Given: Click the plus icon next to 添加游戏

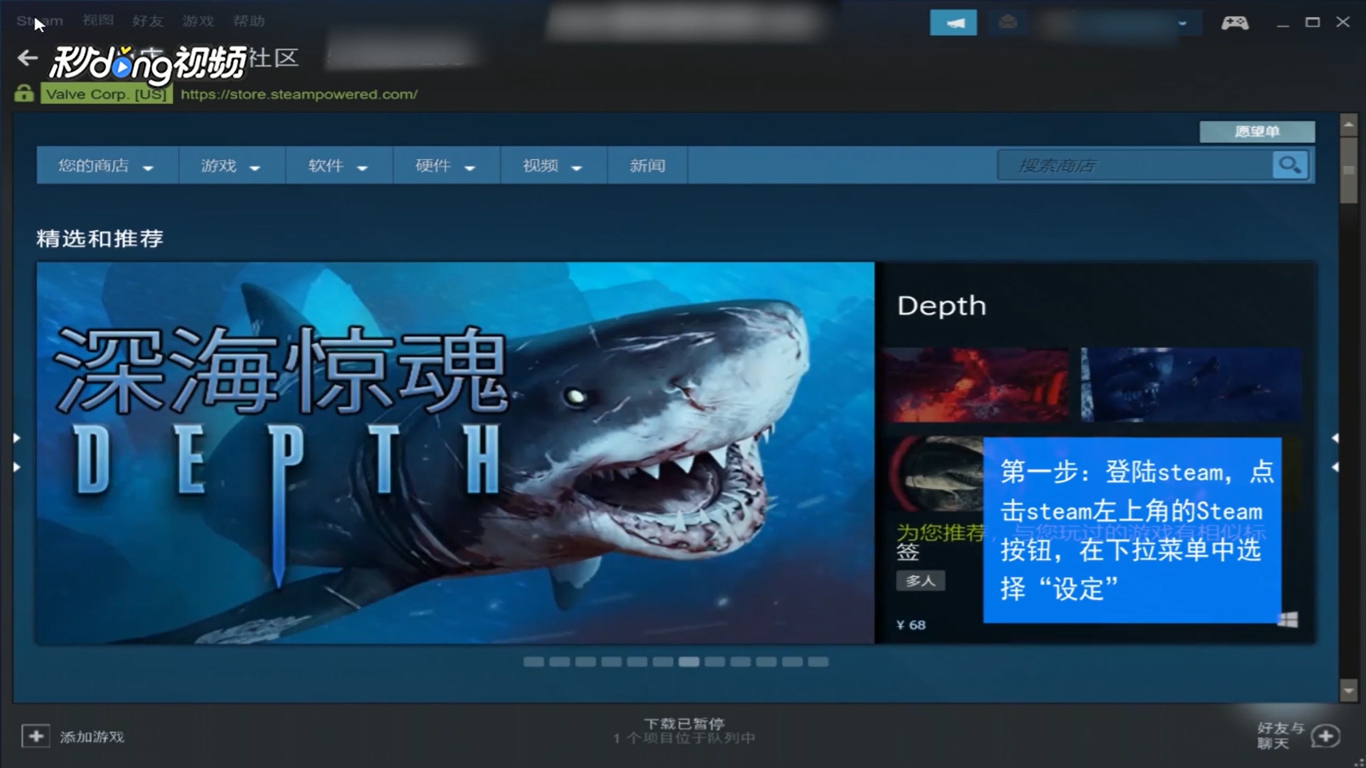Looking at the screenshot, I should pyautogui.click(x=35, y=735).
